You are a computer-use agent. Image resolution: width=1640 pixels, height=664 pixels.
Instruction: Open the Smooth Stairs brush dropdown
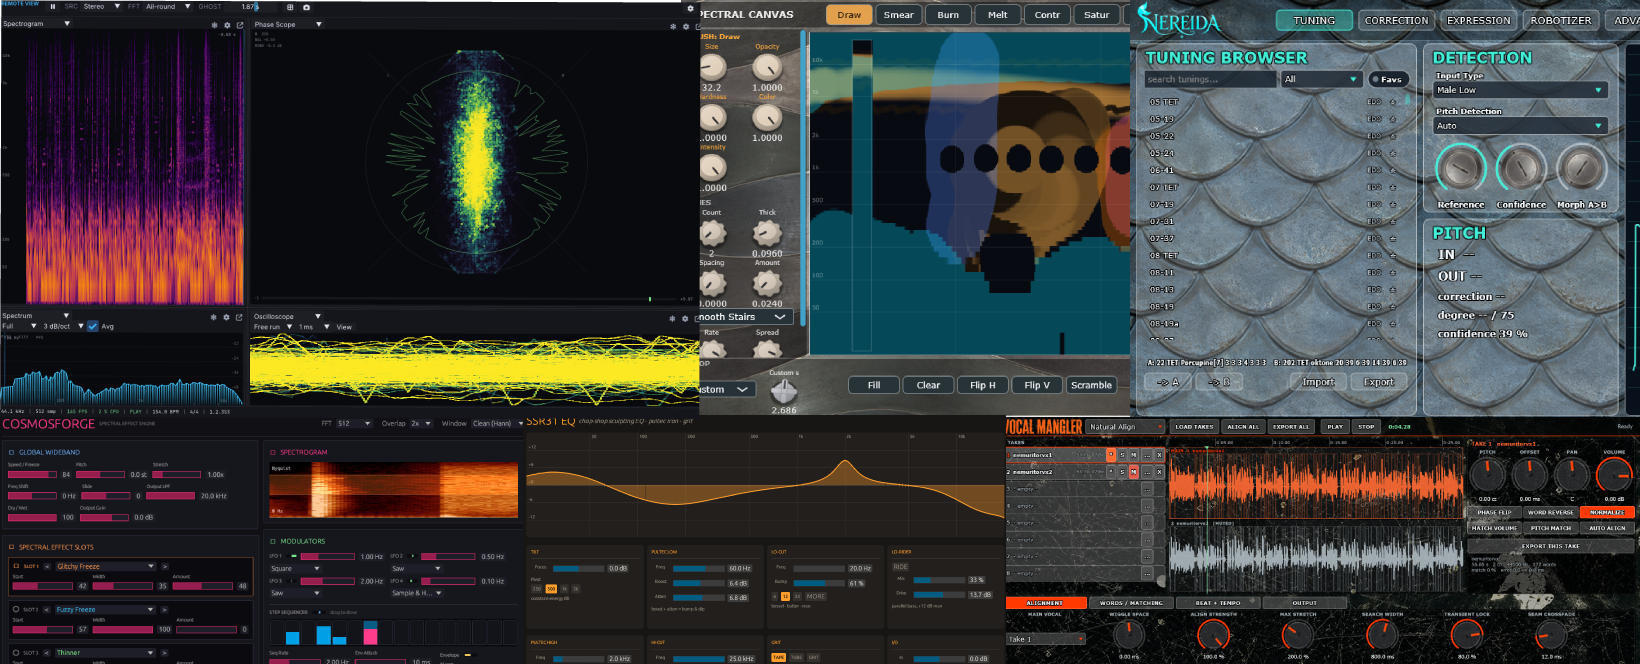[746, 317]
